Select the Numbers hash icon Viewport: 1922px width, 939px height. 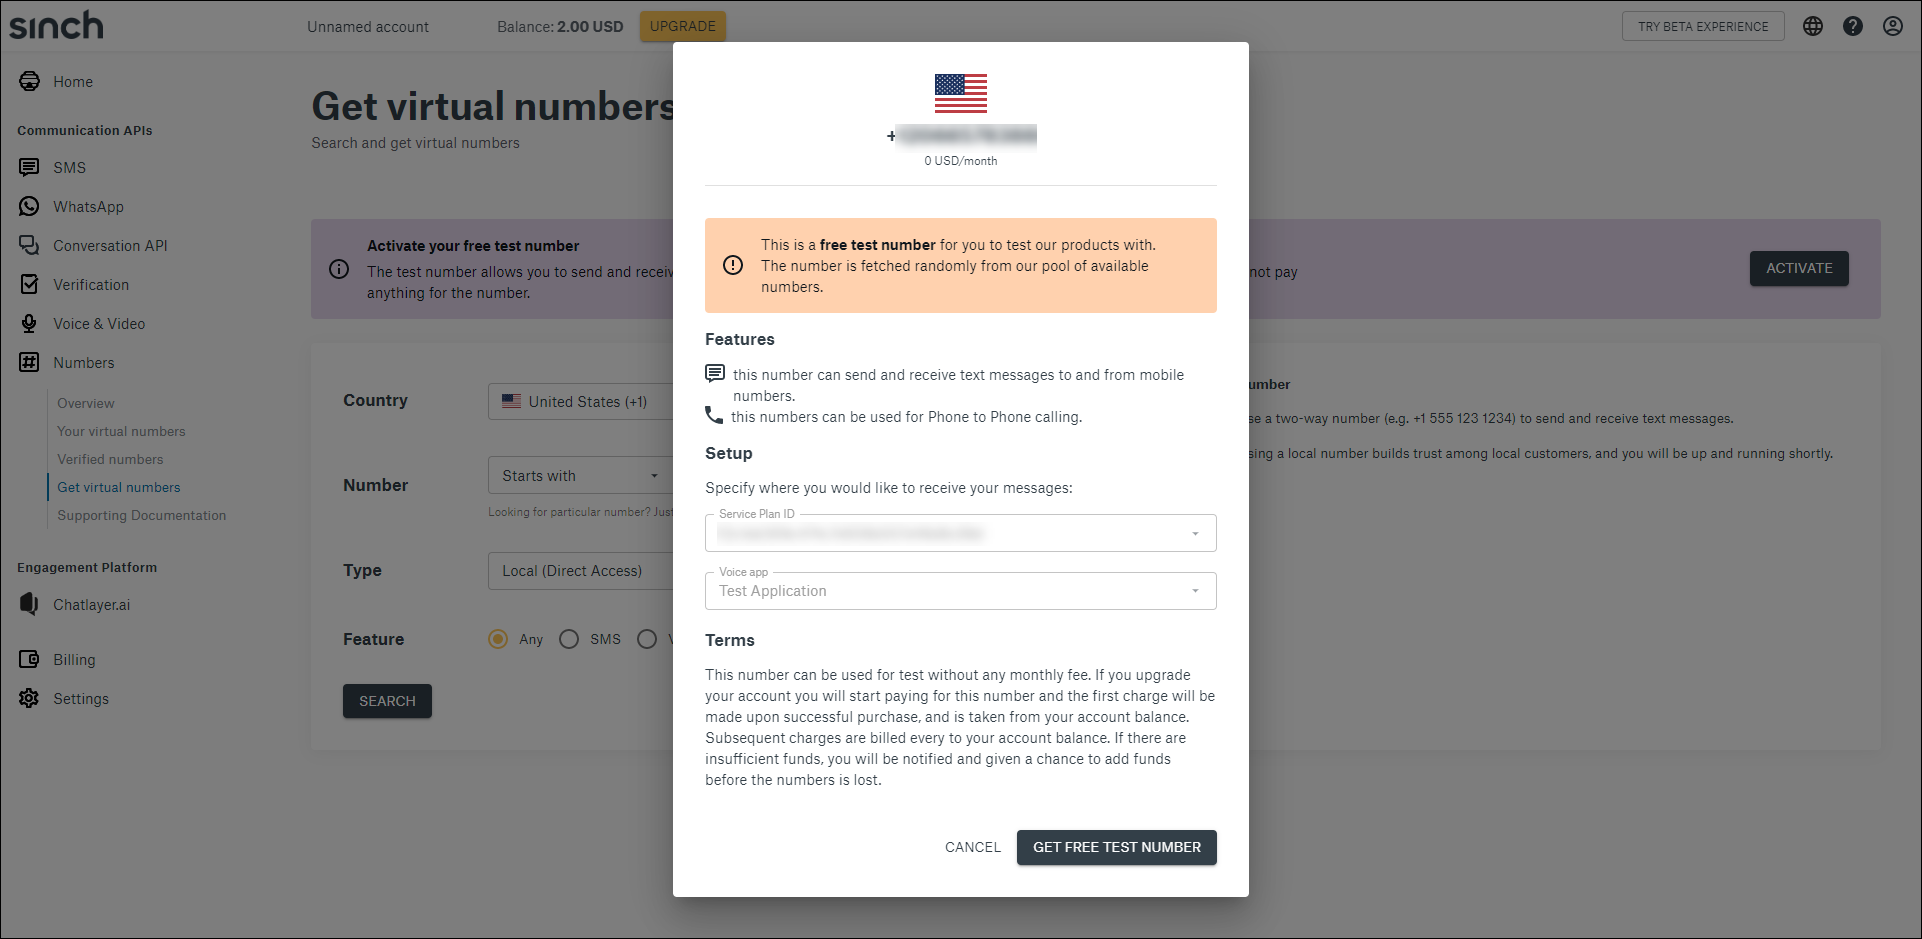[29, 362]
